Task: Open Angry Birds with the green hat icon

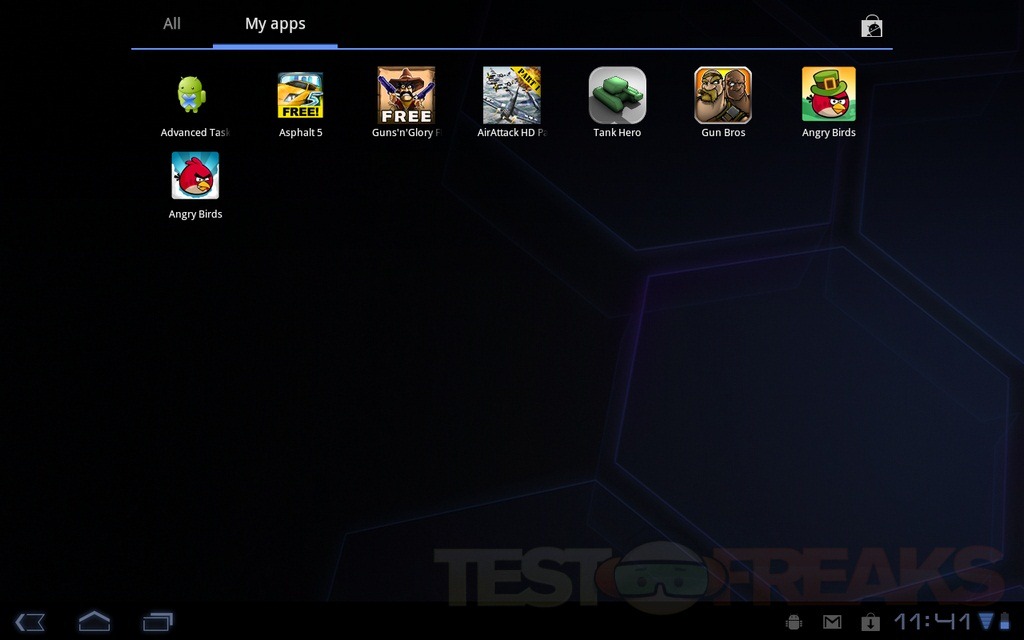Action: point(828,96)
